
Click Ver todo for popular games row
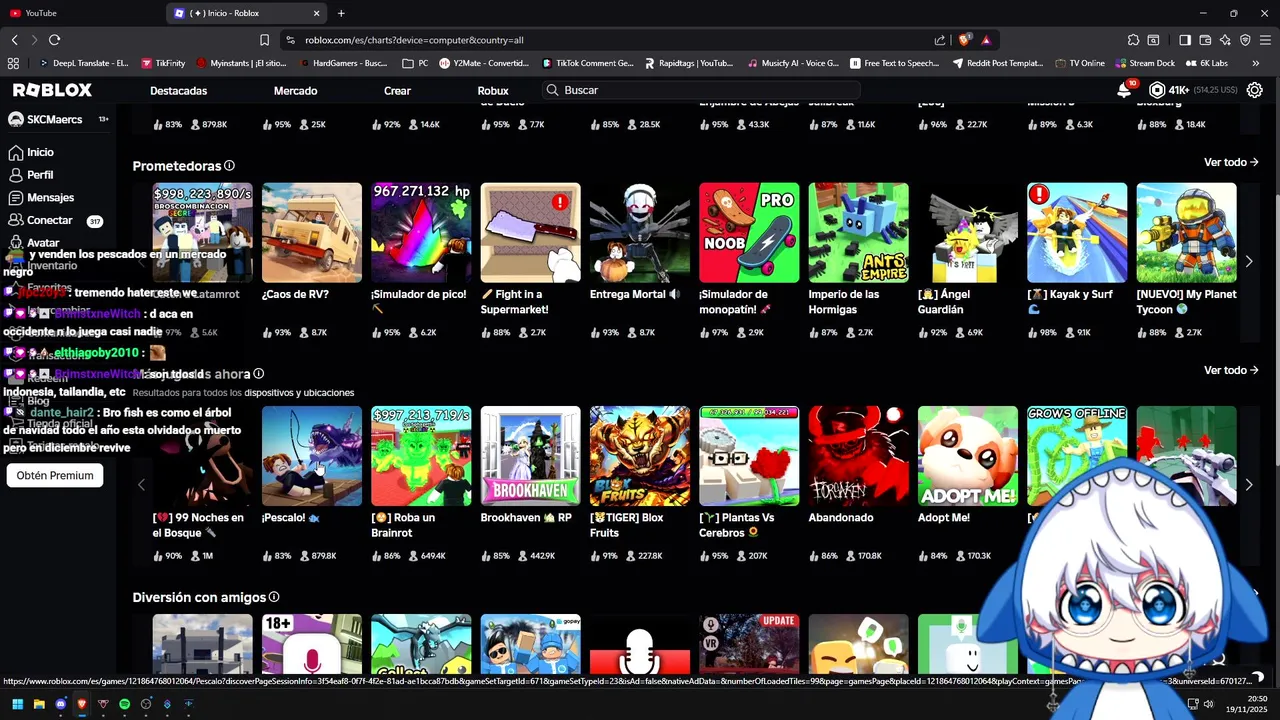(1231, 370)
